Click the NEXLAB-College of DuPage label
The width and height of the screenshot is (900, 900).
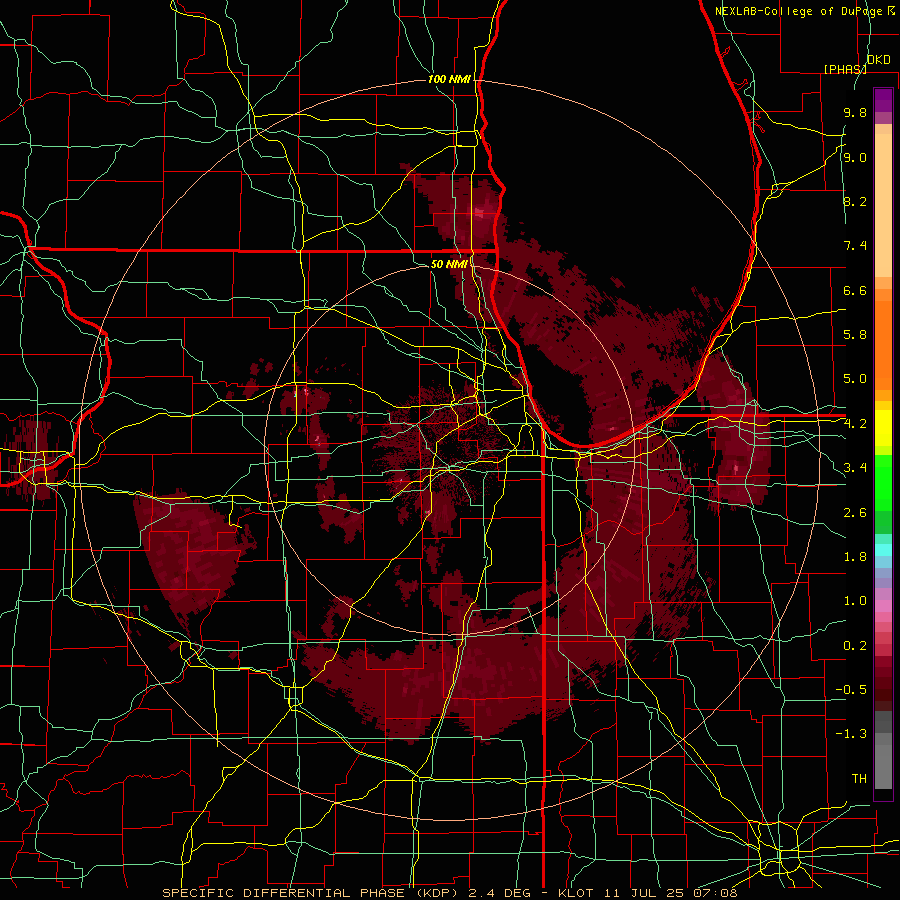click(x=798, y=11)
